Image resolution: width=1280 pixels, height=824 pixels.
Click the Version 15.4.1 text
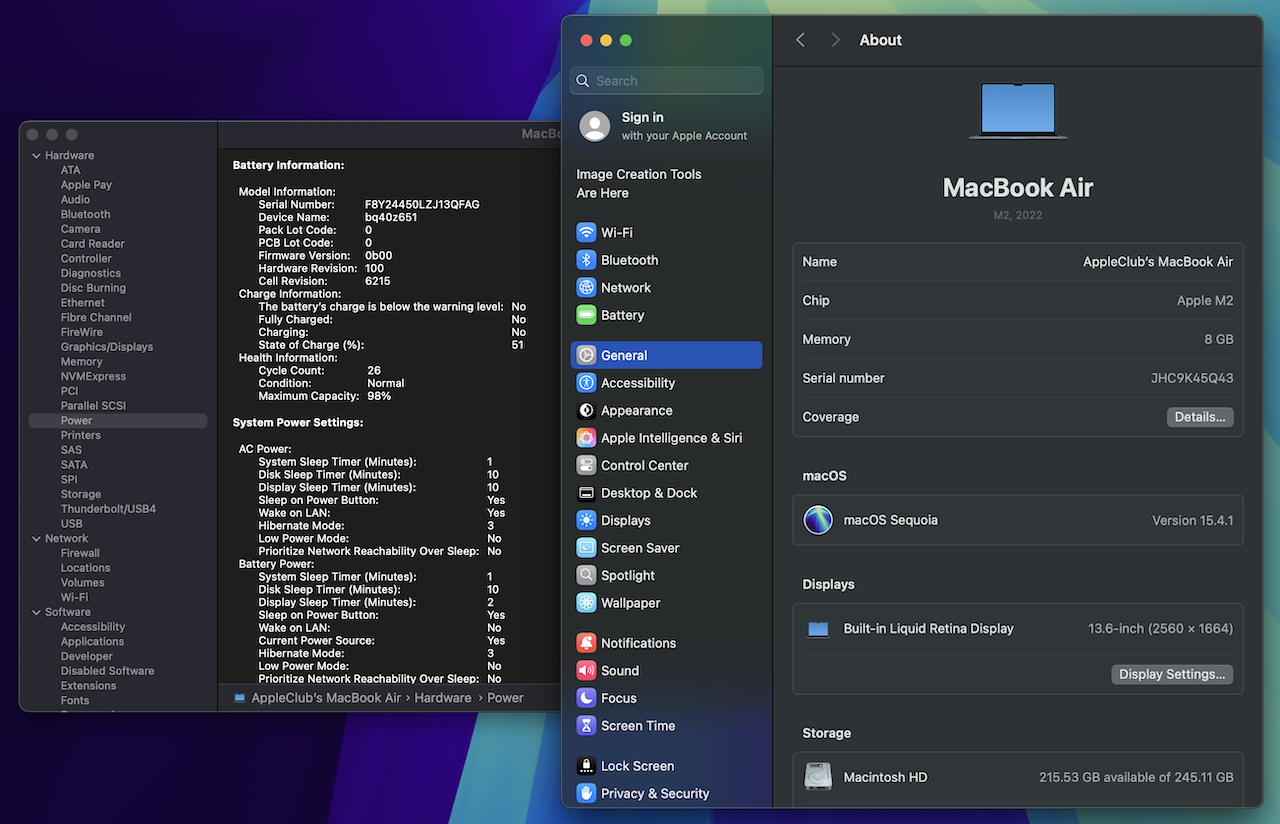pyautogui.click(x=1193, y=520)
